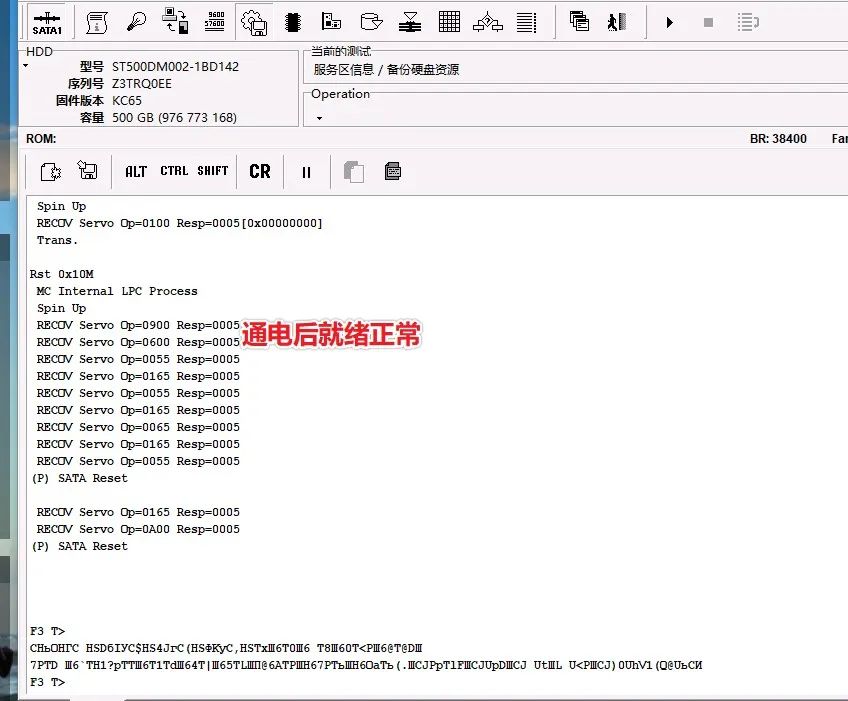848x701 pixels.
Task: Click the heads and platters icon
Action: click(410, 22)
